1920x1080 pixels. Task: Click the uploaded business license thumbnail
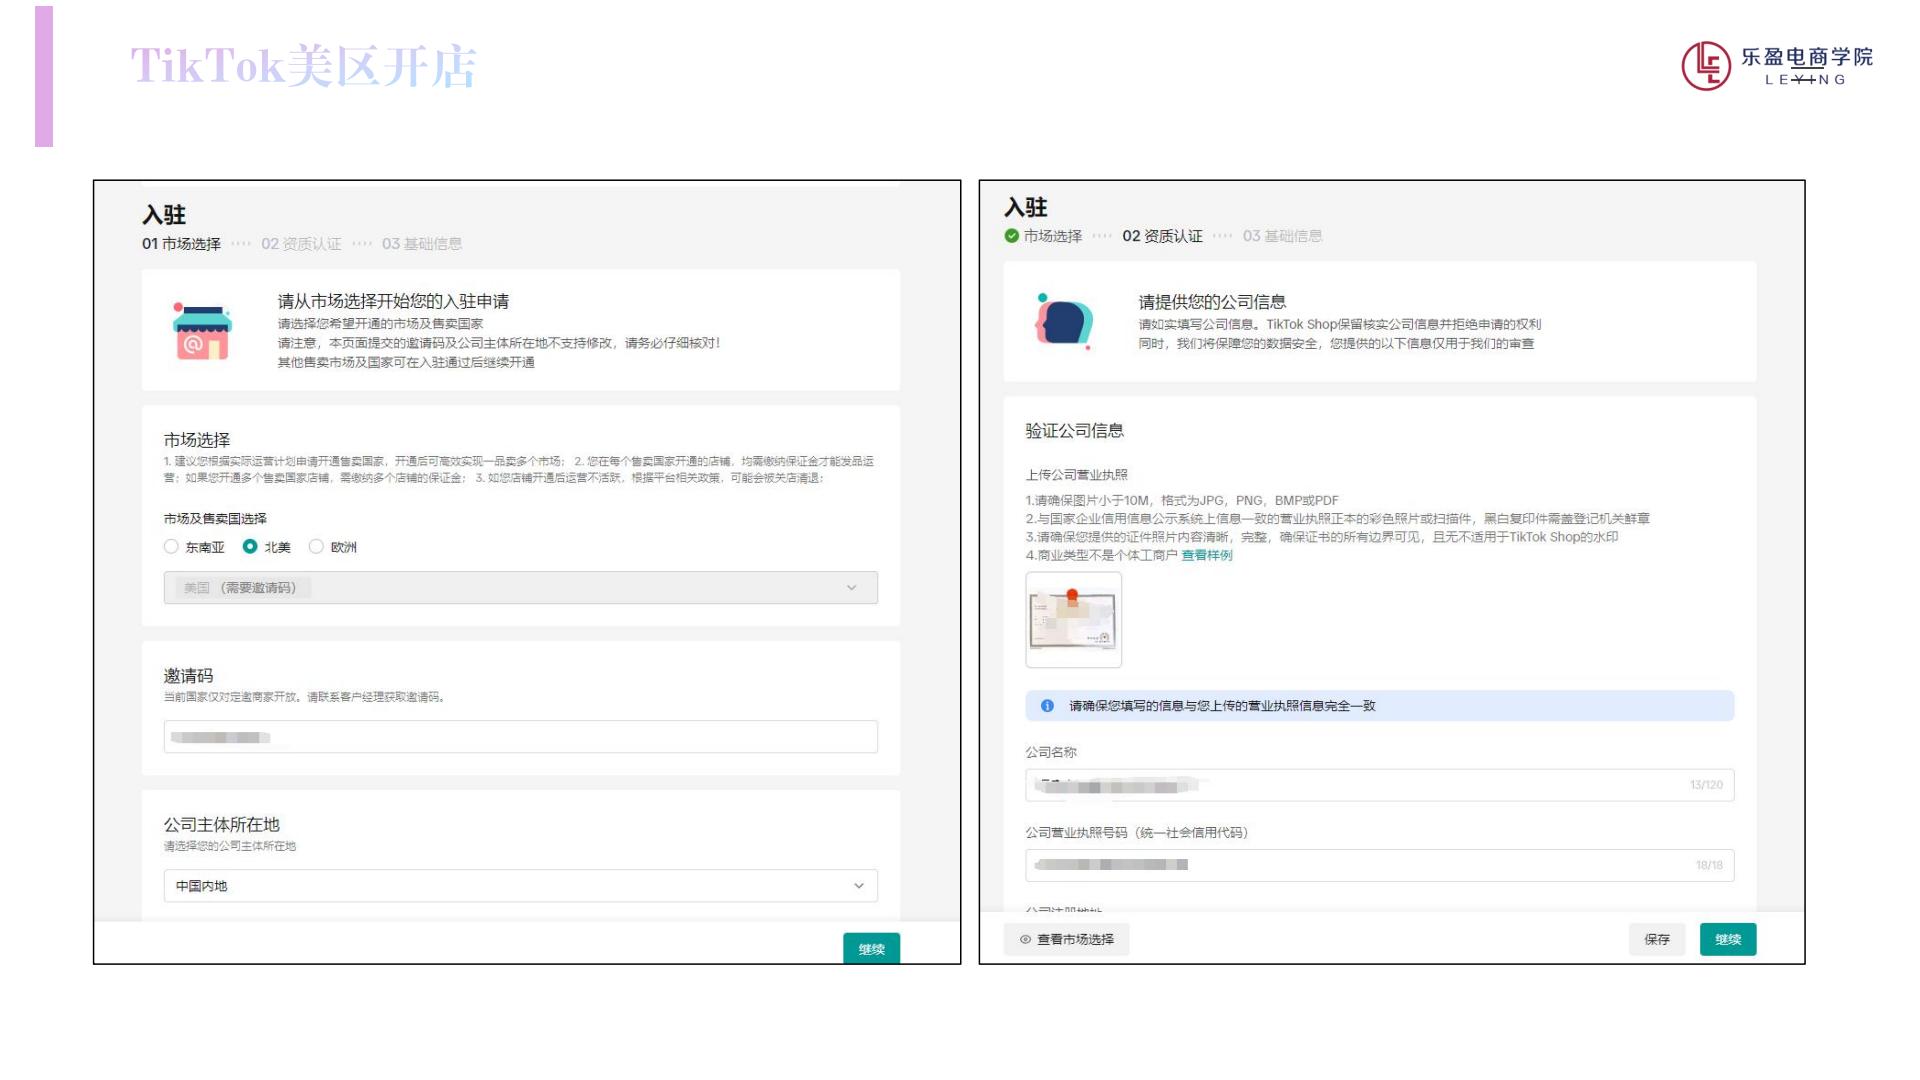(x=1073, y=619)
